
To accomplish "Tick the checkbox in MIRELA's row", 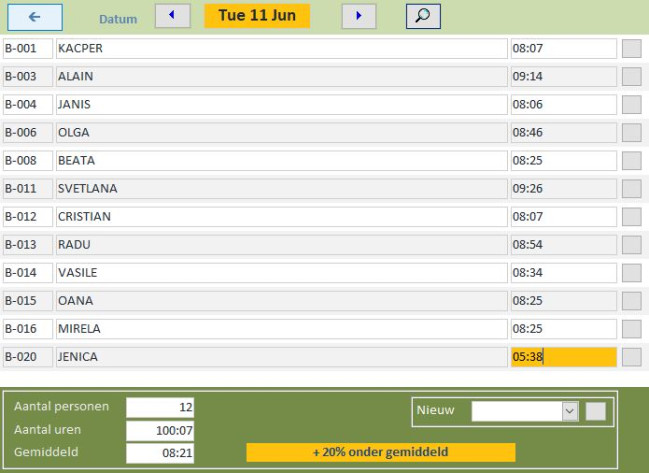I will [x=632, y=329].
